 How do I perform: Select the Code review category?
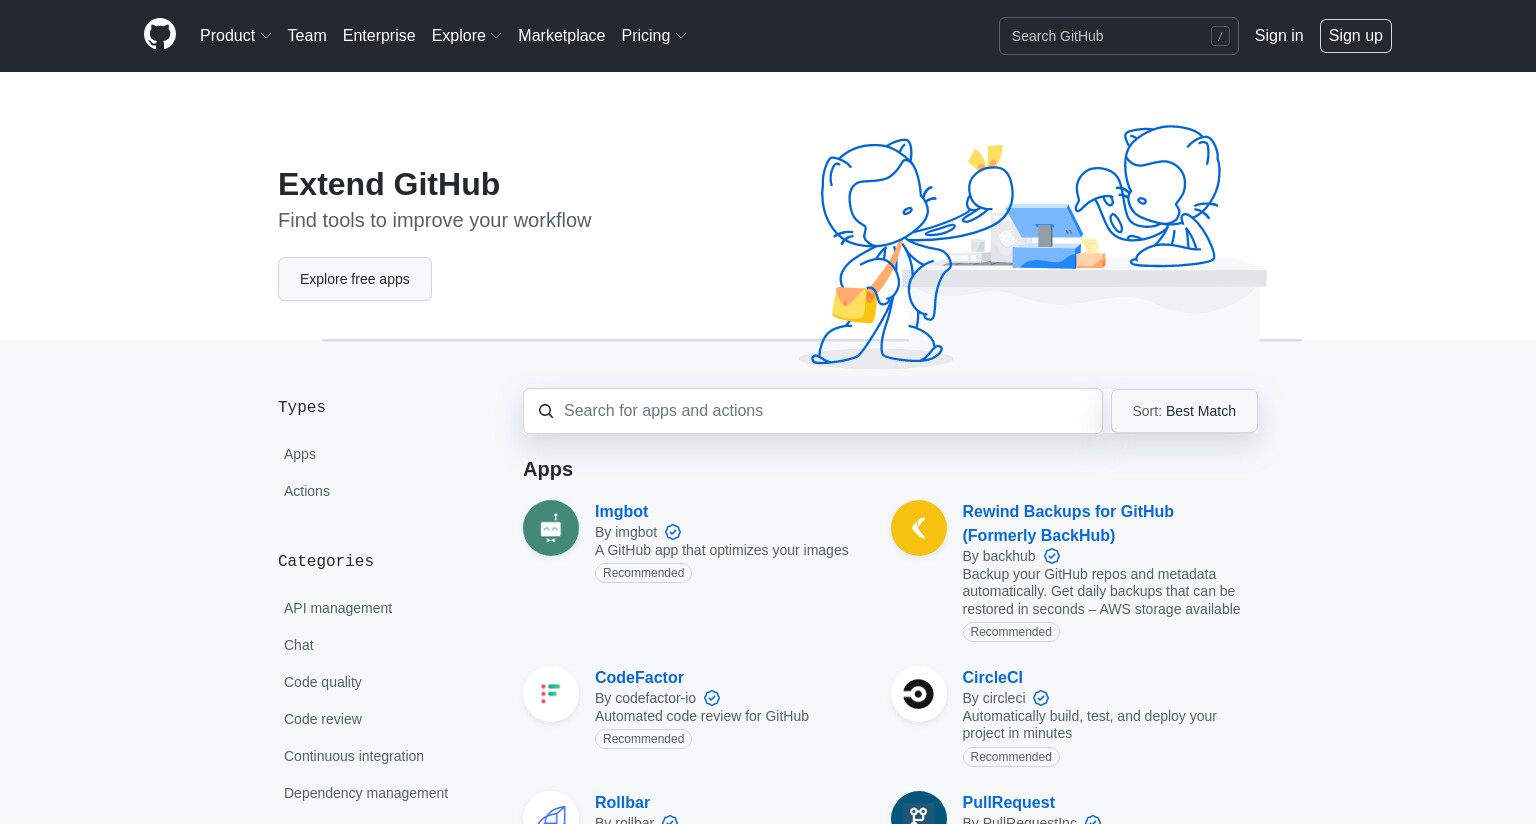[323, 719]
